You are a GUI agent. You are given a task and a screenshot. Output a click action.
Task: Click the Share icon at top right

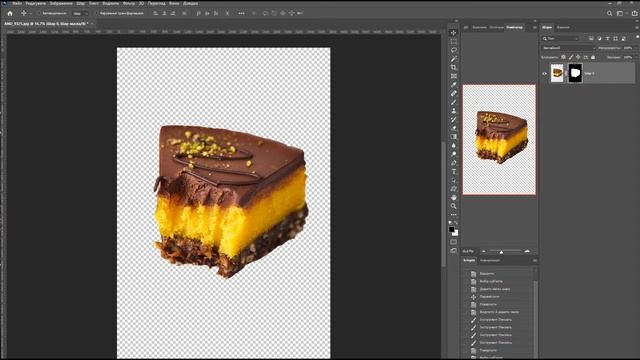(635, 13)
